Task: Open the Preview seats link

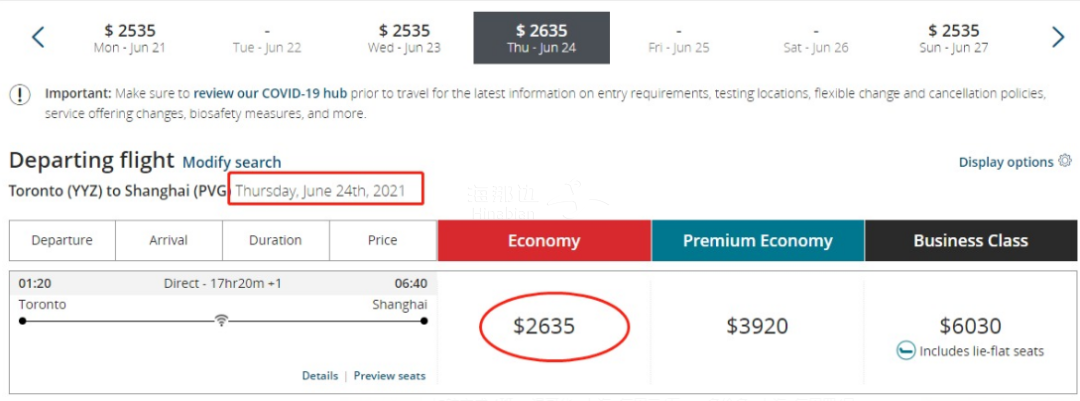Action: click(390, 376)
